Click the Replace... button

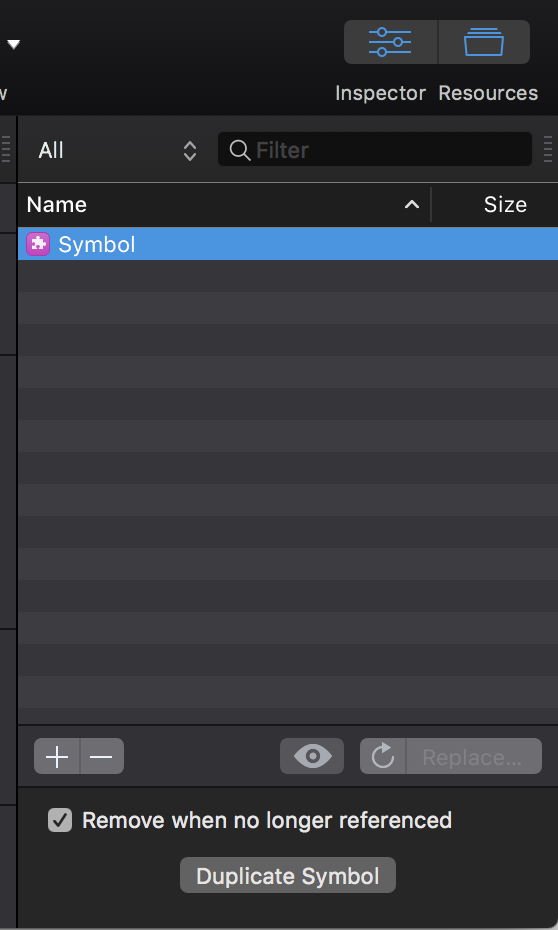pos(473,756)
